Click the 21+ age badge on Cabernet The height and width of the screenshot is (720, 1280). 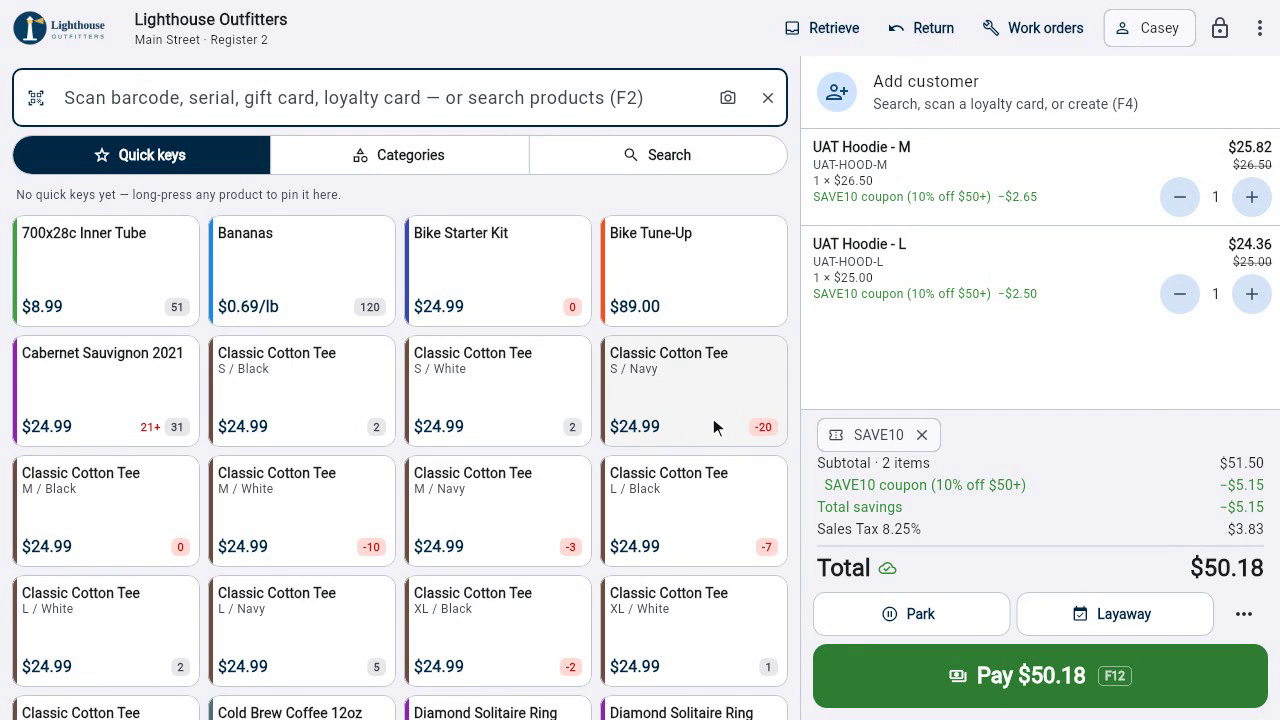tap(150, 427)
